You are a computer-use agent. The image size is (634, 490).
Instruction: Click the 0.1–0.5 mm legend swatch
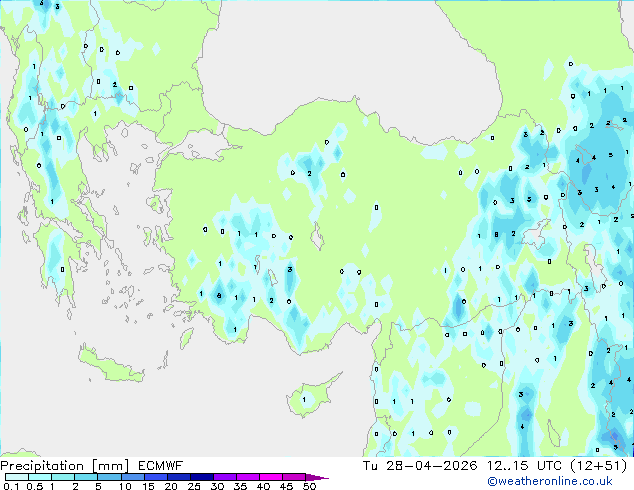click(17, 477)
